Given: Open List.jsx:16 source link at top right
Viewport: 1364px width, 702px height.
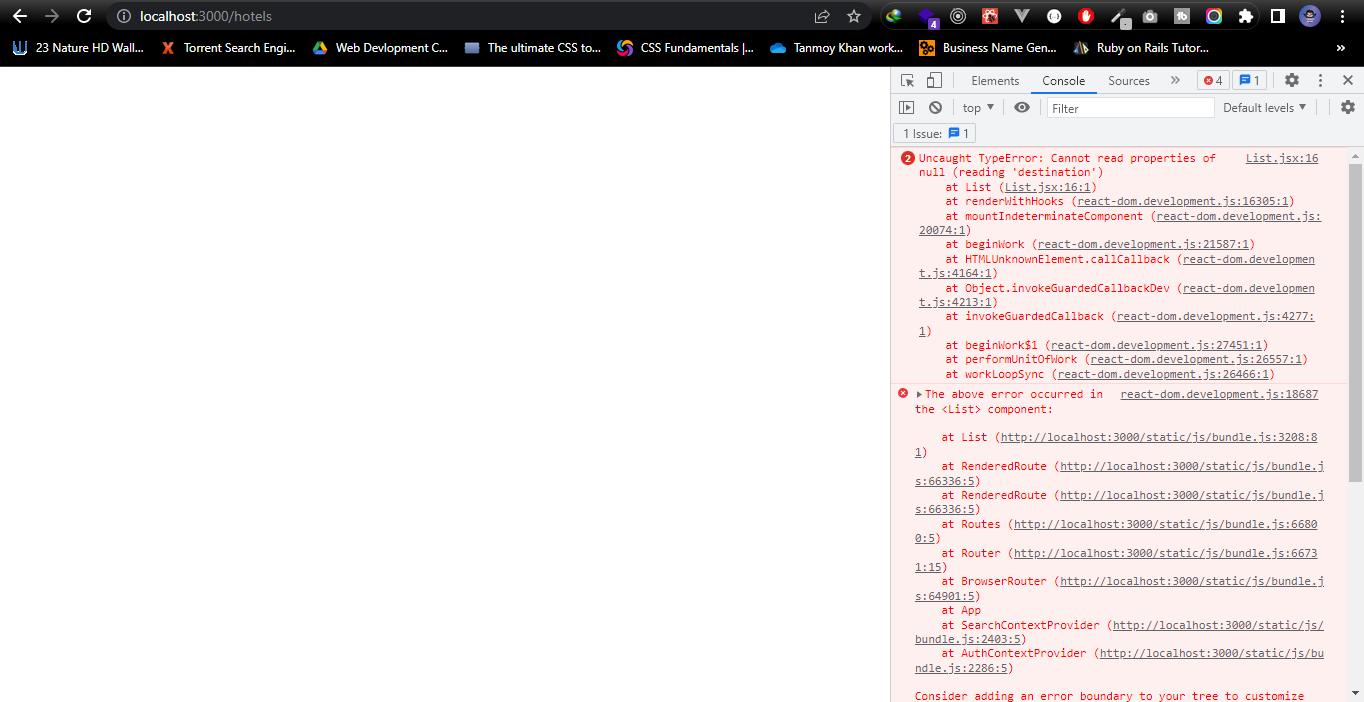Looking at the screenshot, I should tap(1282, 158).
